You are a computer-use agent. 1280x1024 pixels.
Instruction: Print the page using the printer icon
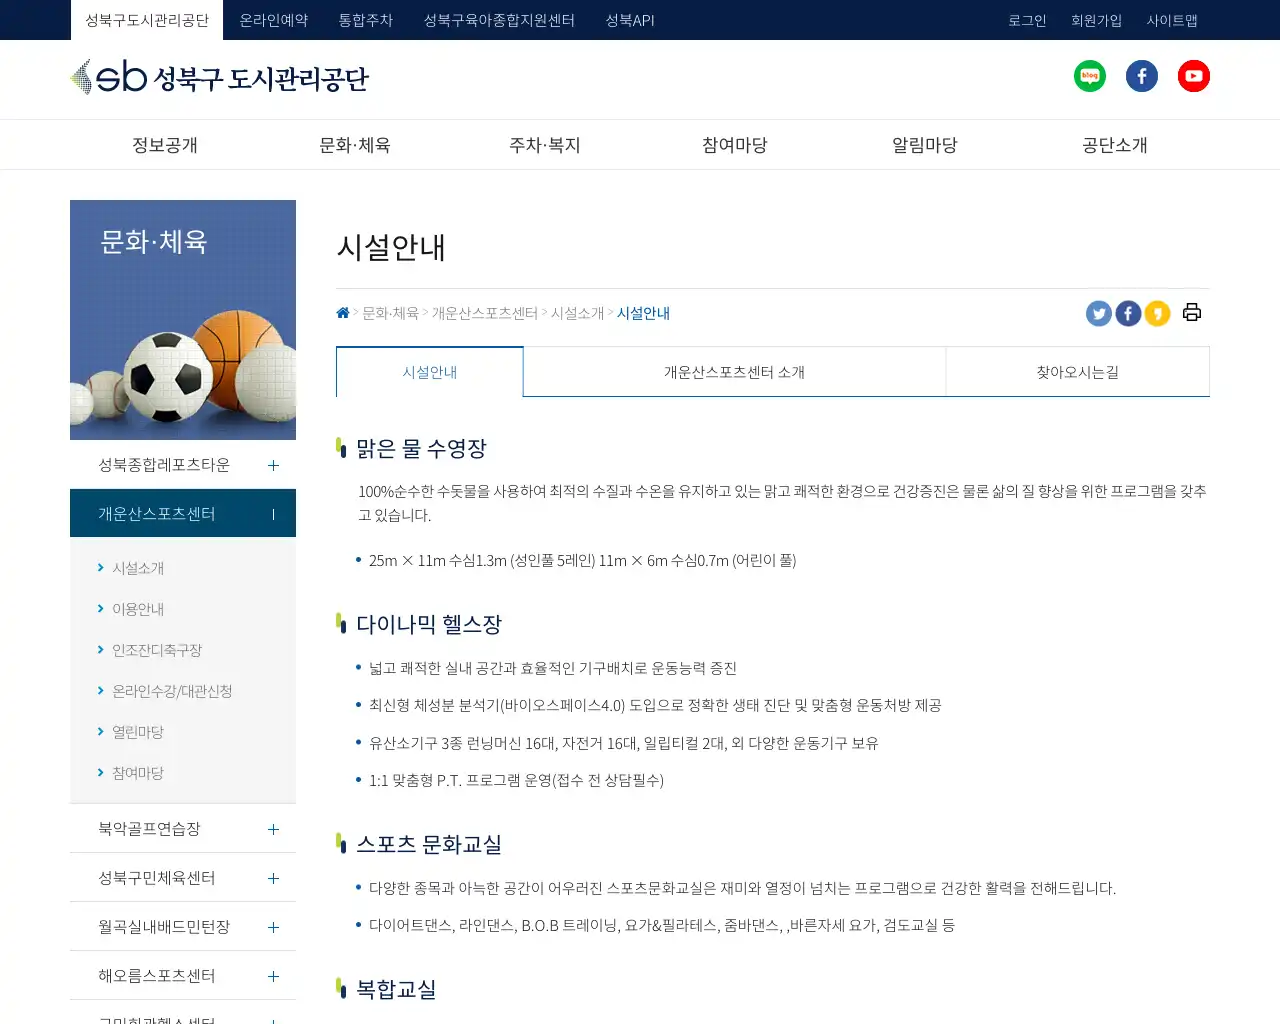(x=1191, y=312)
